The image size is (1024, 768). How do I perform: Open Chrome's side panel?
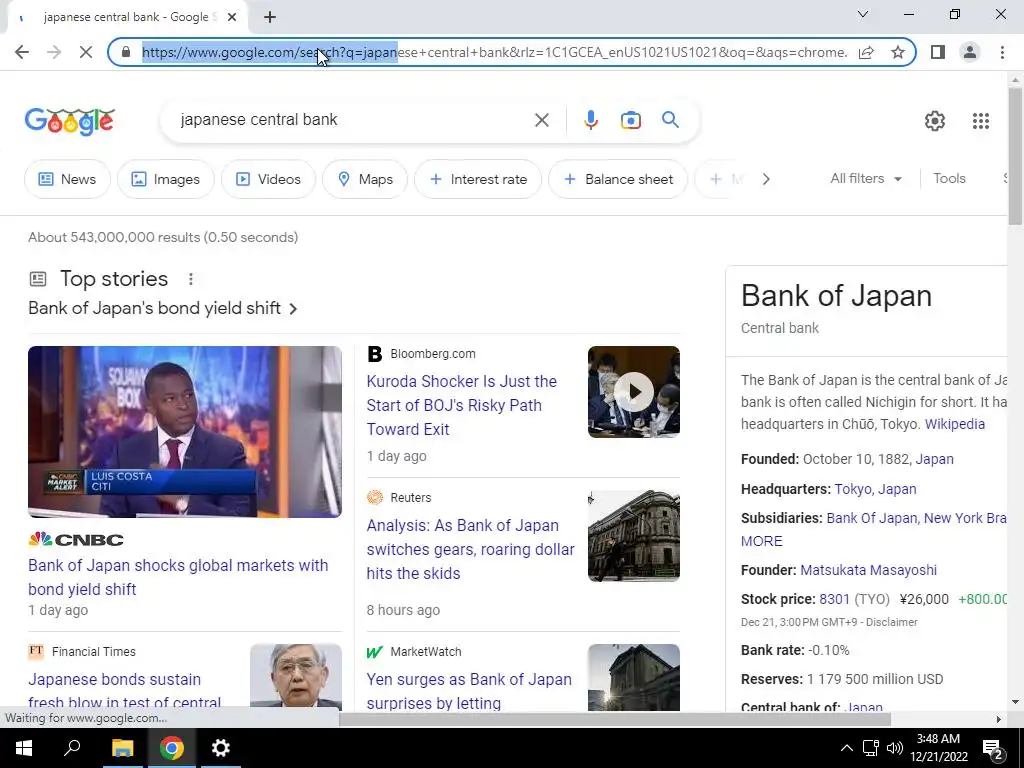coord(938,52)
